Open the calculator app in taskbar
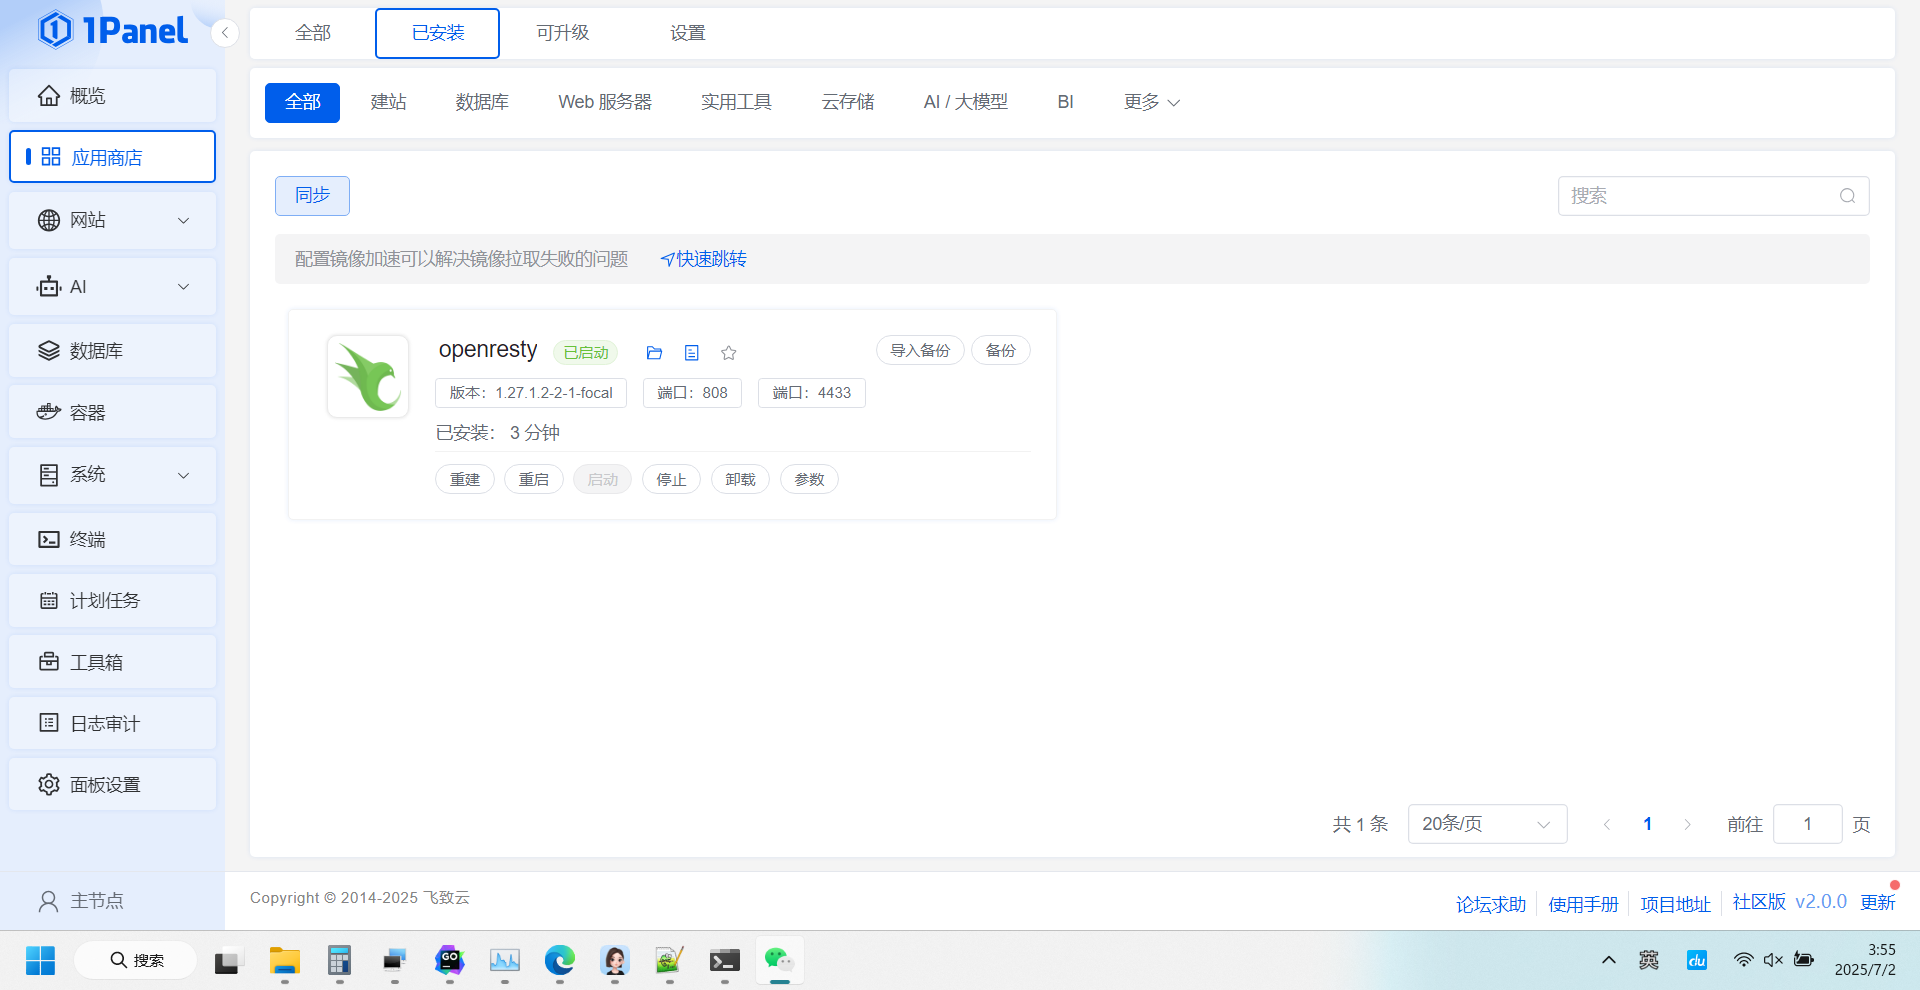This screenshot has width=1920, height=990. click(x=340, y=960)
